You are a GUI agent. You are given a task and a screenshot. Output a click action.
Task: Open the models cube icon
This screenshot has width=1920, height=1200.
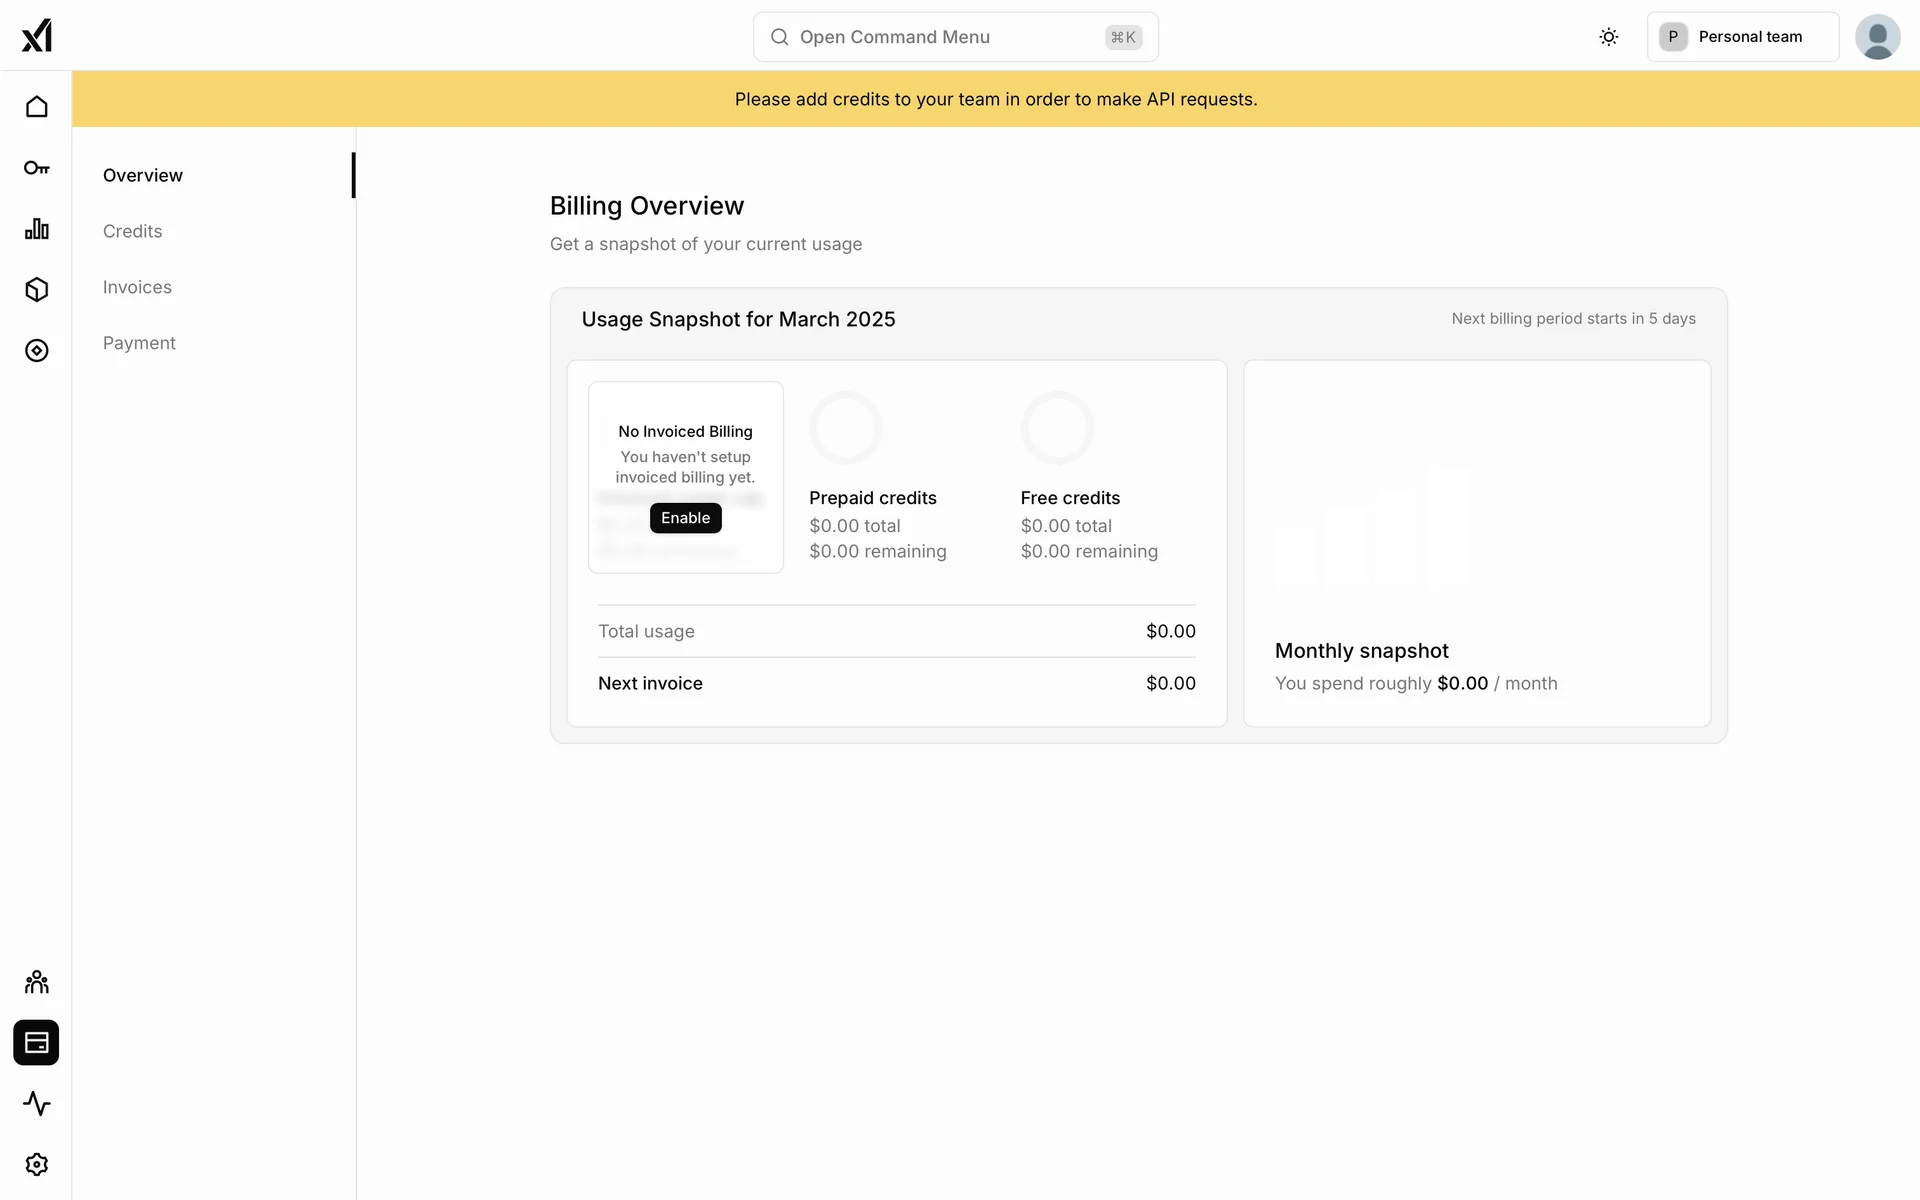pos(37,290)
